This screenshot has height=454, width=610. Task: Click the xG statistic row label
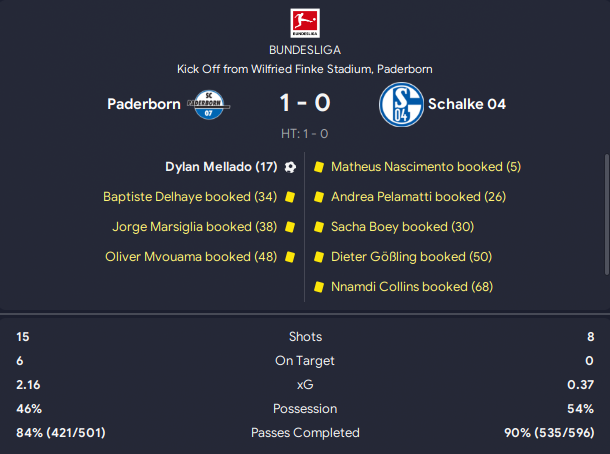305,385
